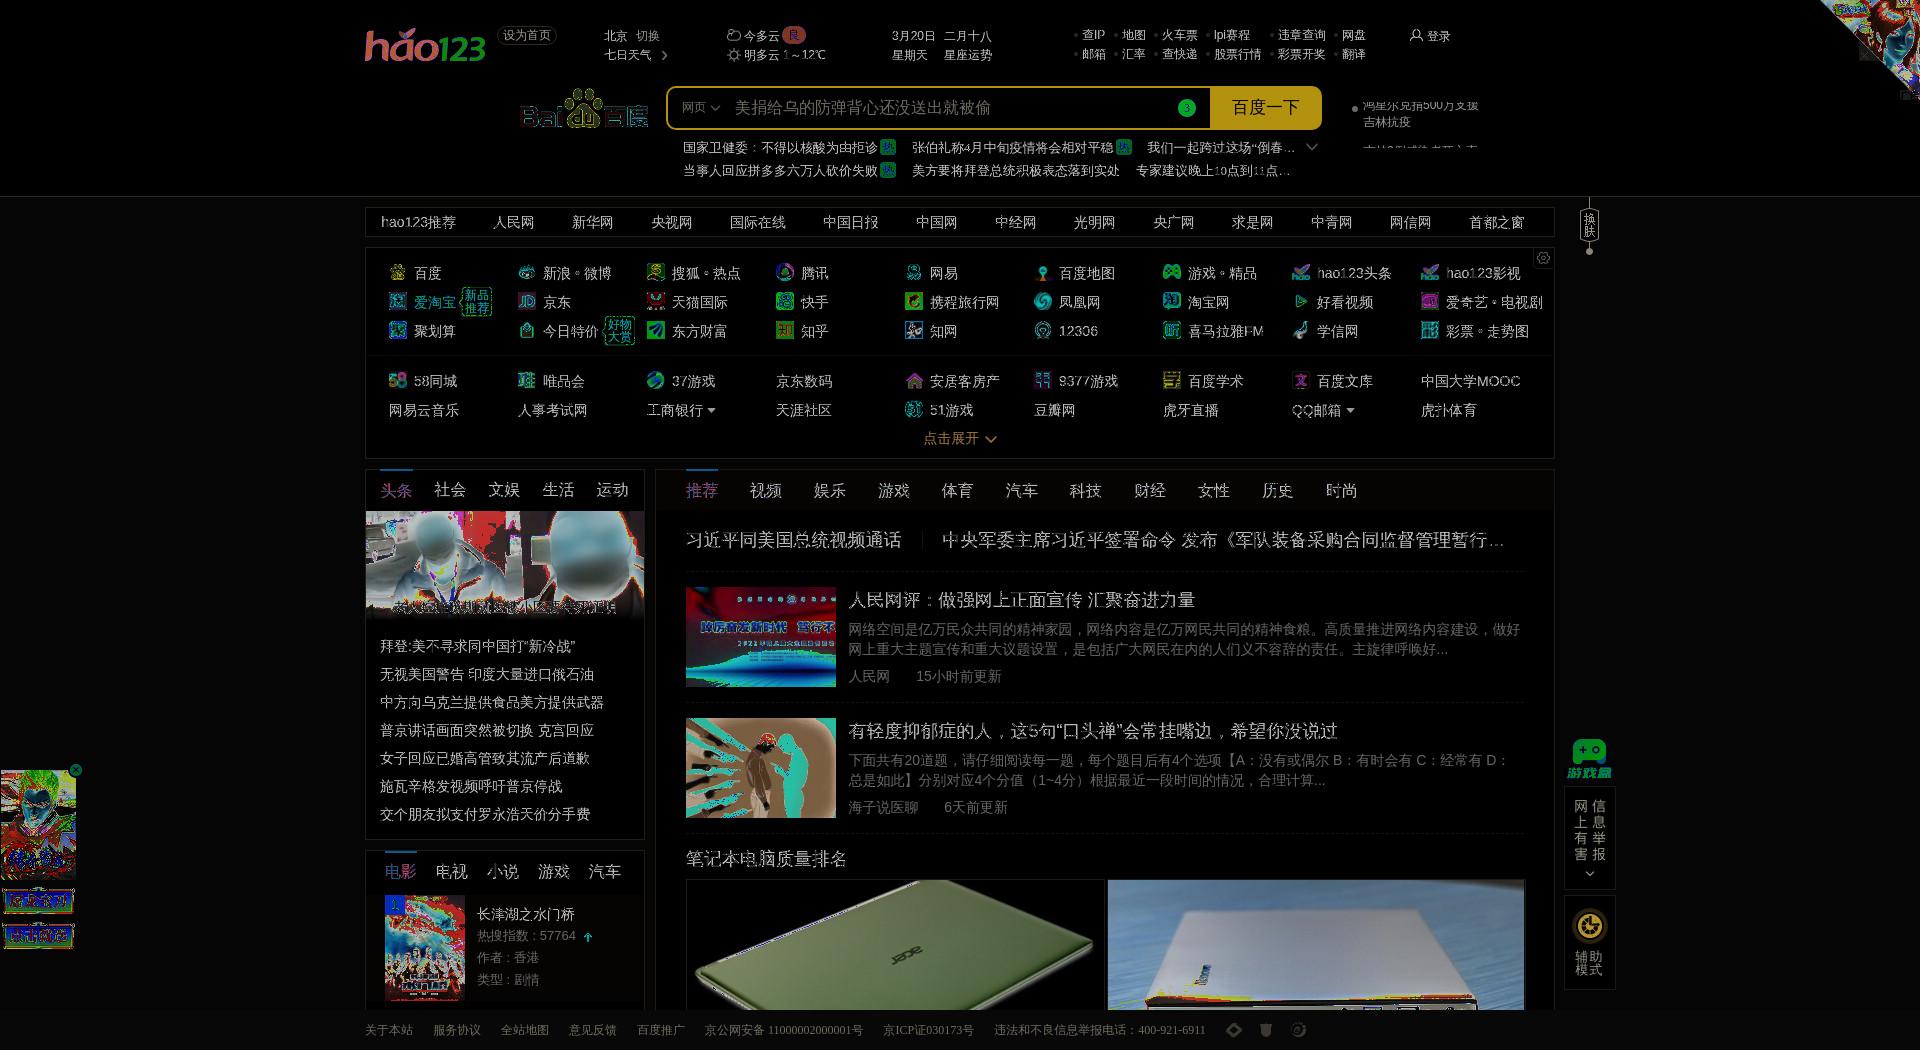The width and height of the screenshot is (1920, 1050).
Task: Open 新浪·微博 icon link
Action: [526, 273]
